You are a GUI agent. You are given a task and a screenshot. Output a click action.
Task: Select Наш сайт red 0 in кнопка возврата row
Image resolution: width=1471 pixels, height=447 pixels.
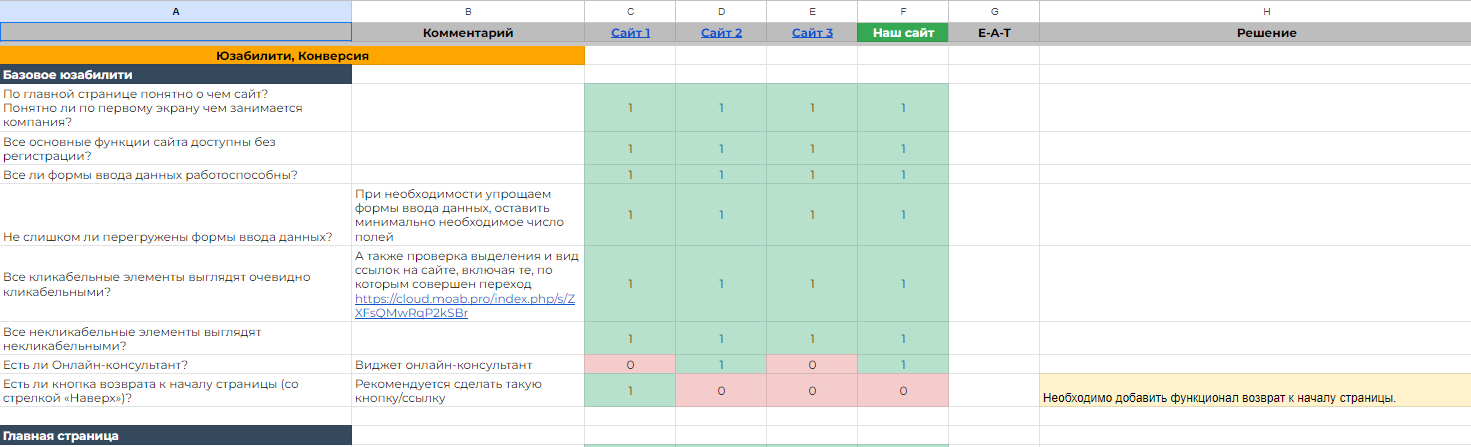[x=903, y=391]
